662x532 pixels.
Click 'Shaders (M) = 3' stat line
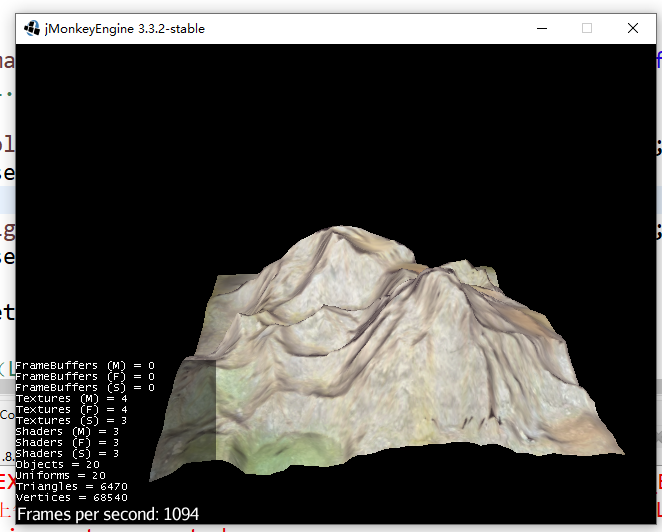click(67, 431)
